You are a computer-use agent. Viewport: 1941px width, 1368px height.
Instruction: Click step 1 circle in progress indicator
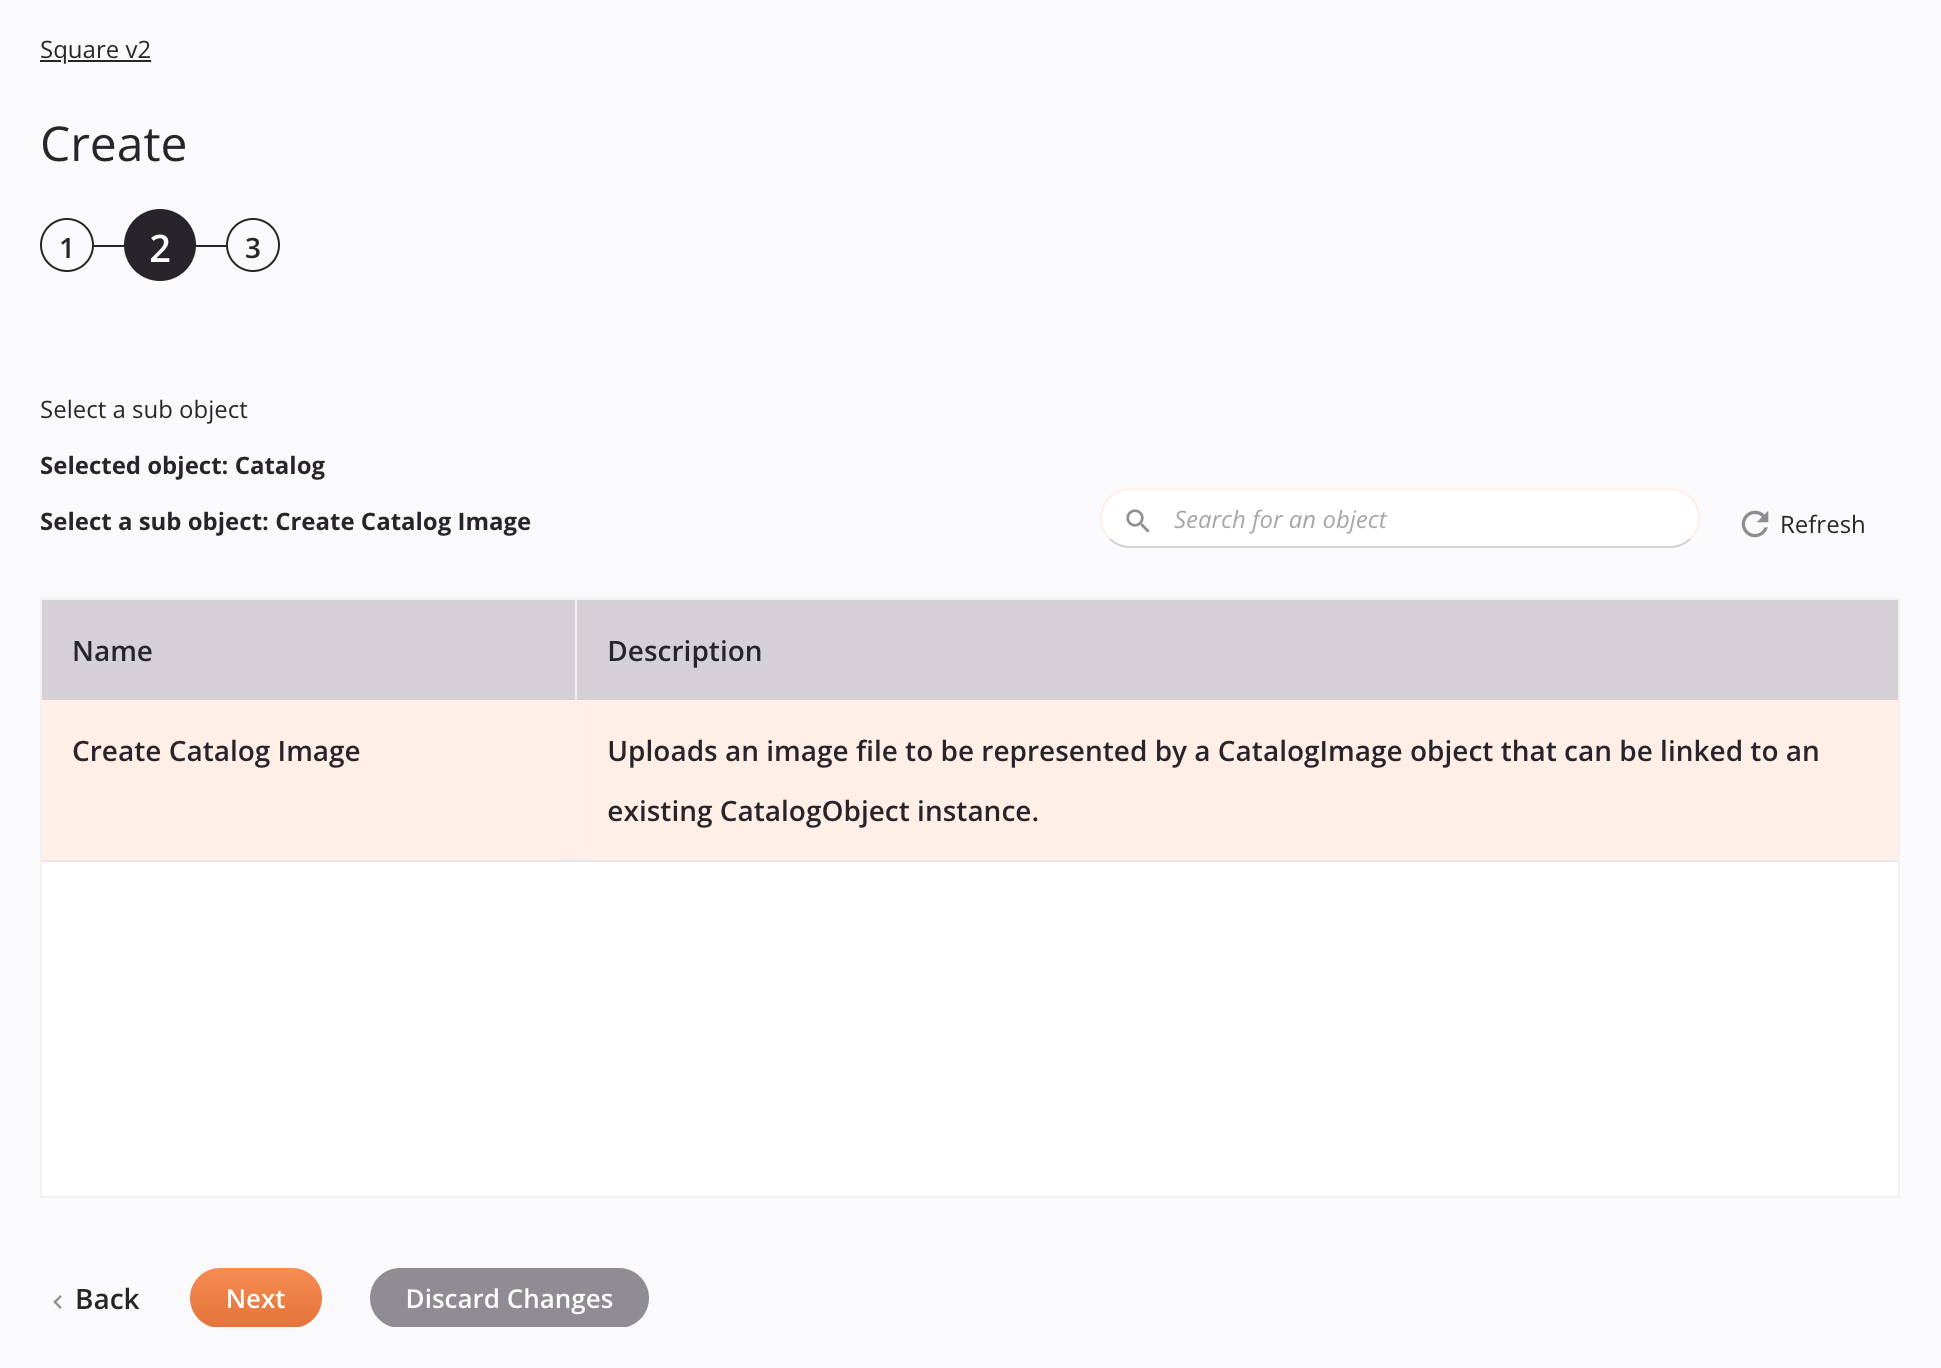pos(67,244)
